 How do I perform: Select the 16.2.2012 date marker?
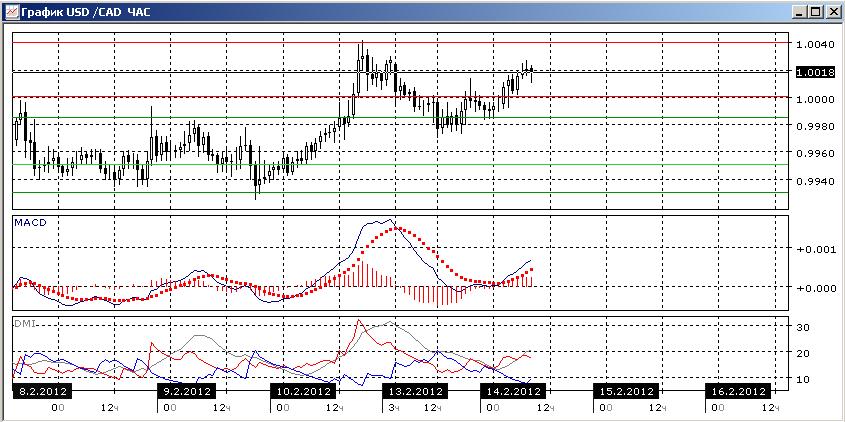[738, 391]
